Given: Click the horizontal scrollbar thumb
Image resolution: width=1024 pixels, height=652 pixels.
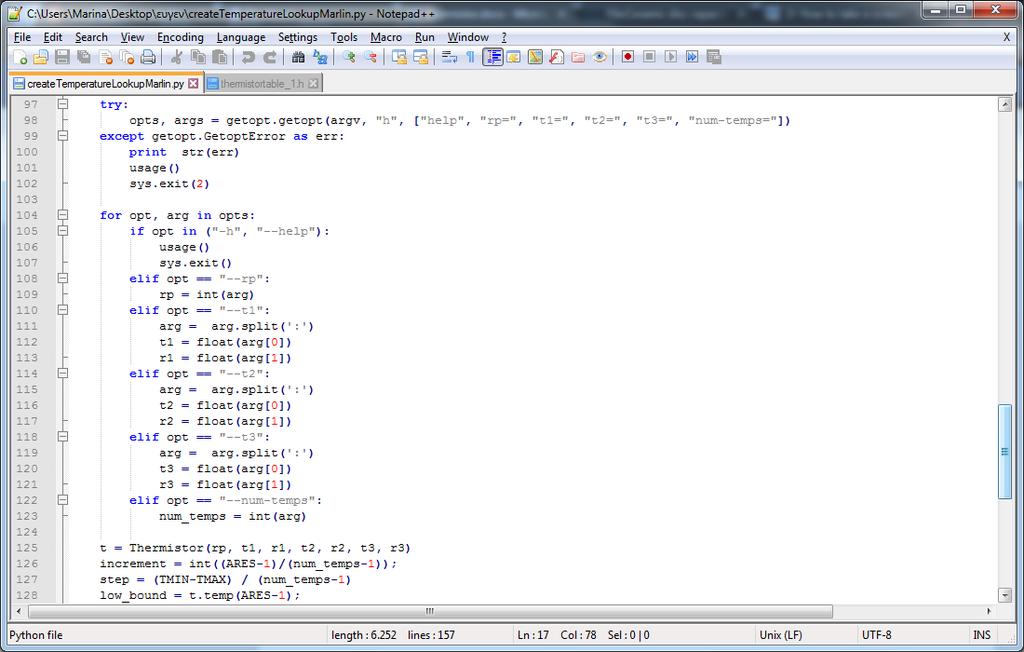Looking at the screenshot, I should [430, 611].
